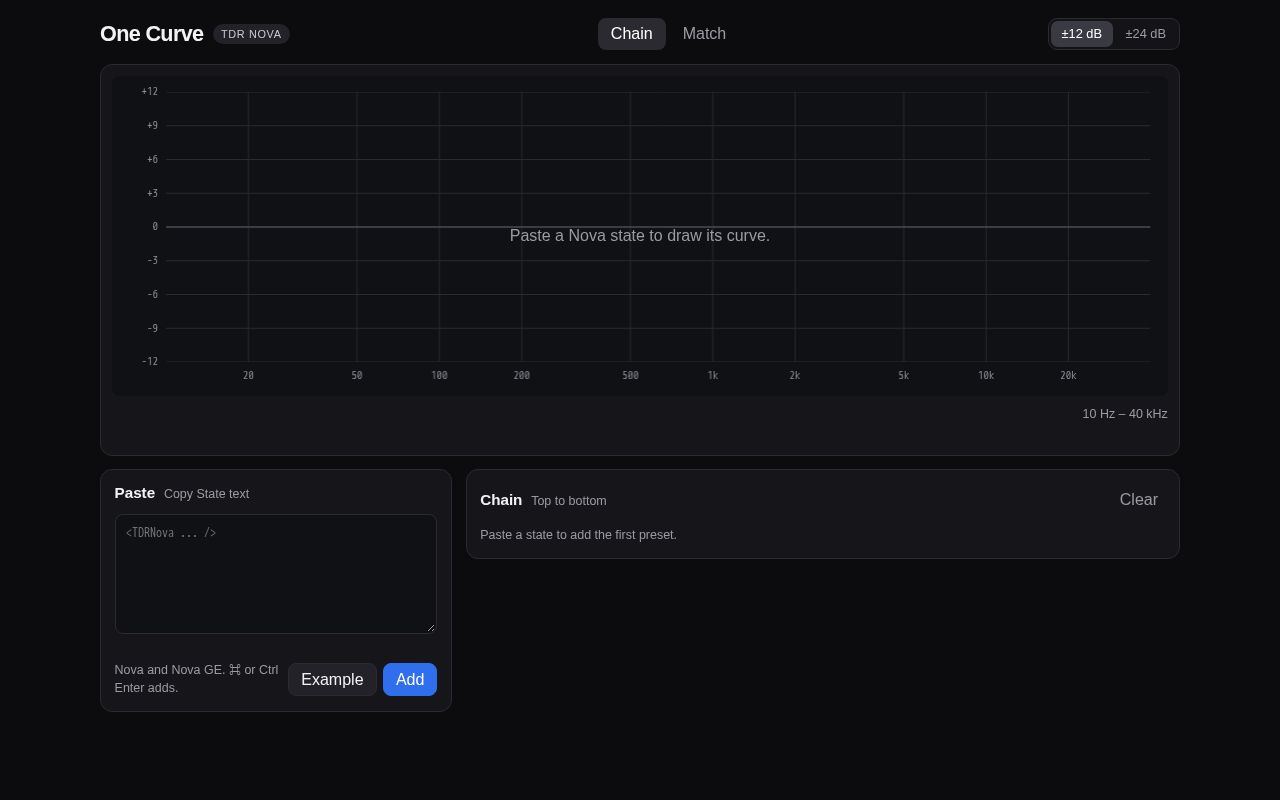The width and height of the screenshot is (1280, 800).
Task: Click the 'Top to bottom' hint
Action: click(569, 501)
